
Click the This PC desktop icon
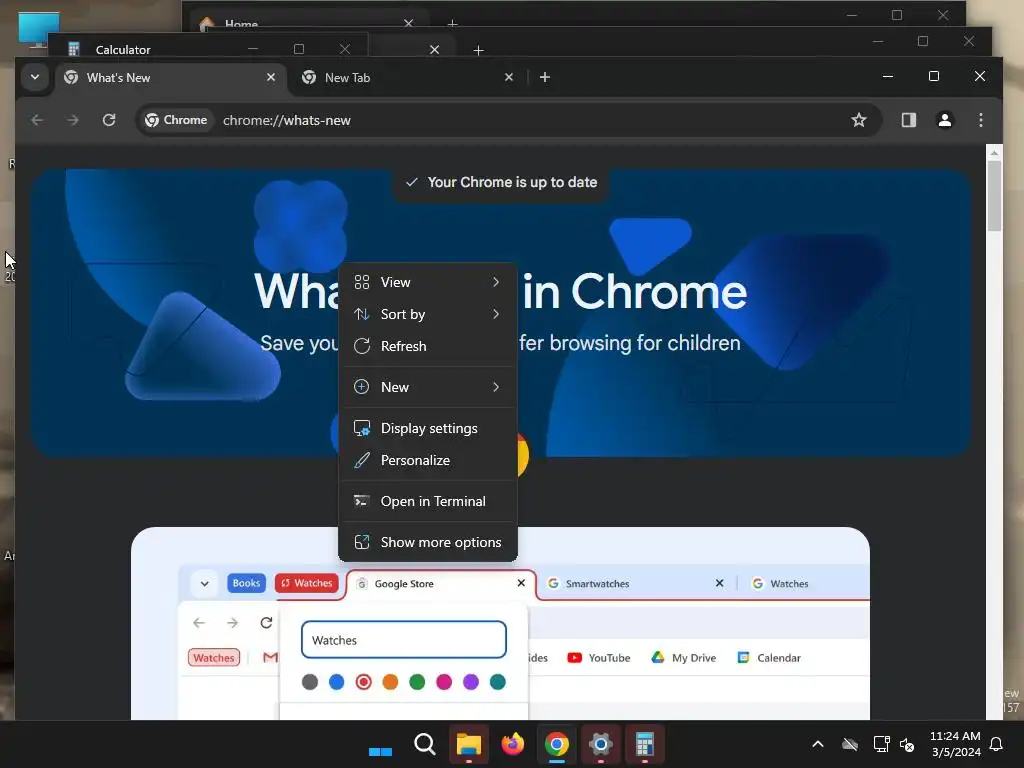coord(39,29)
